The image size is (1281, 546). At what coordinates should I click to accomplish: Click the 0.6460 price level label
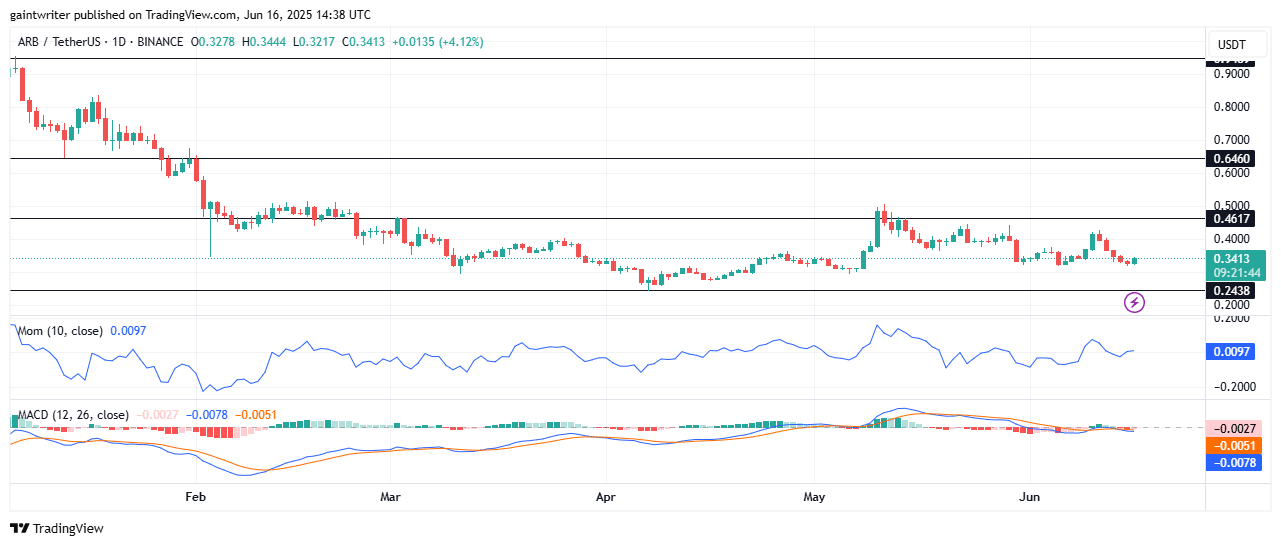pyautogui.click(x=1231, y=158)
